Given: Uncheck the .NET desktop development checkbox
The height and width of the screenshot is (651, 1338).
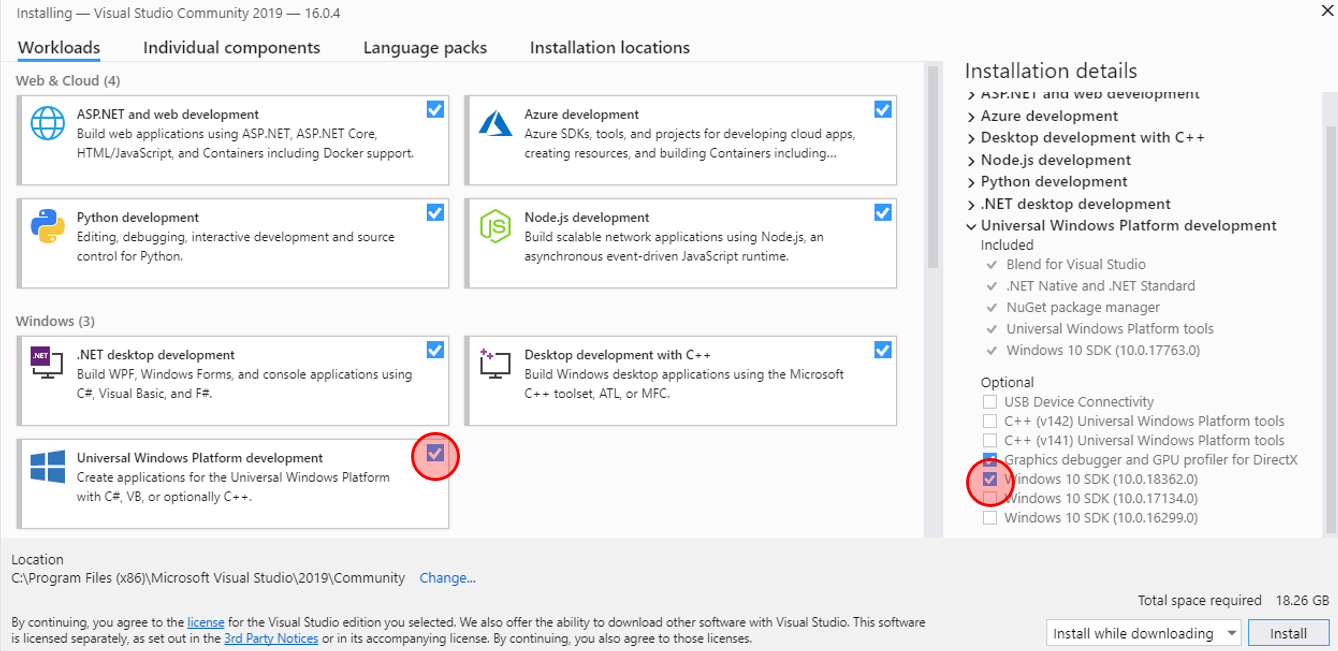Looking at the screenshot, I should click(435, 349).
